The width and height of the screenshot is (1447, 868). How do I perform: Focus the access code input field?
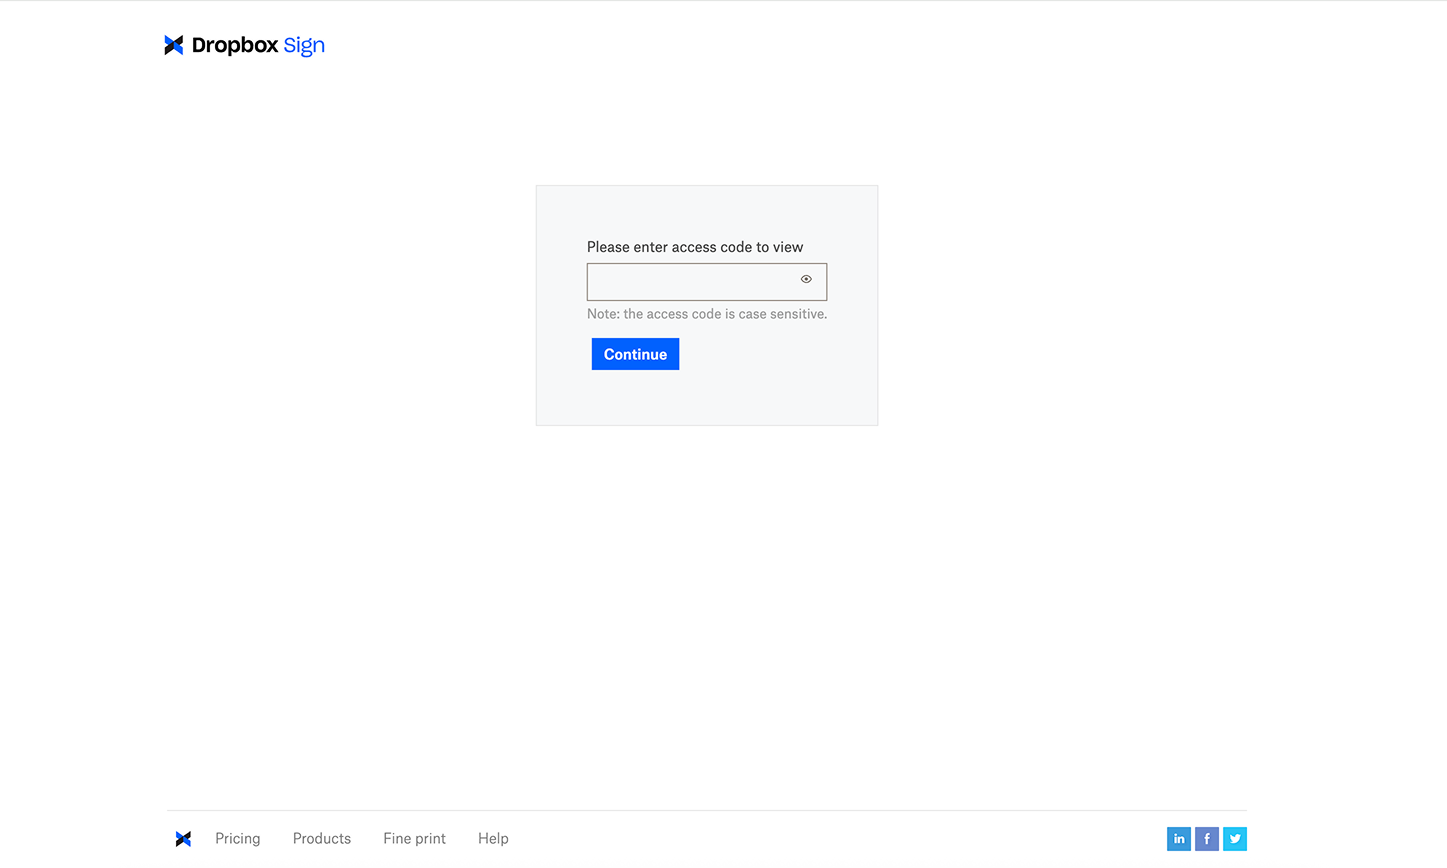(x=690, y=281)
